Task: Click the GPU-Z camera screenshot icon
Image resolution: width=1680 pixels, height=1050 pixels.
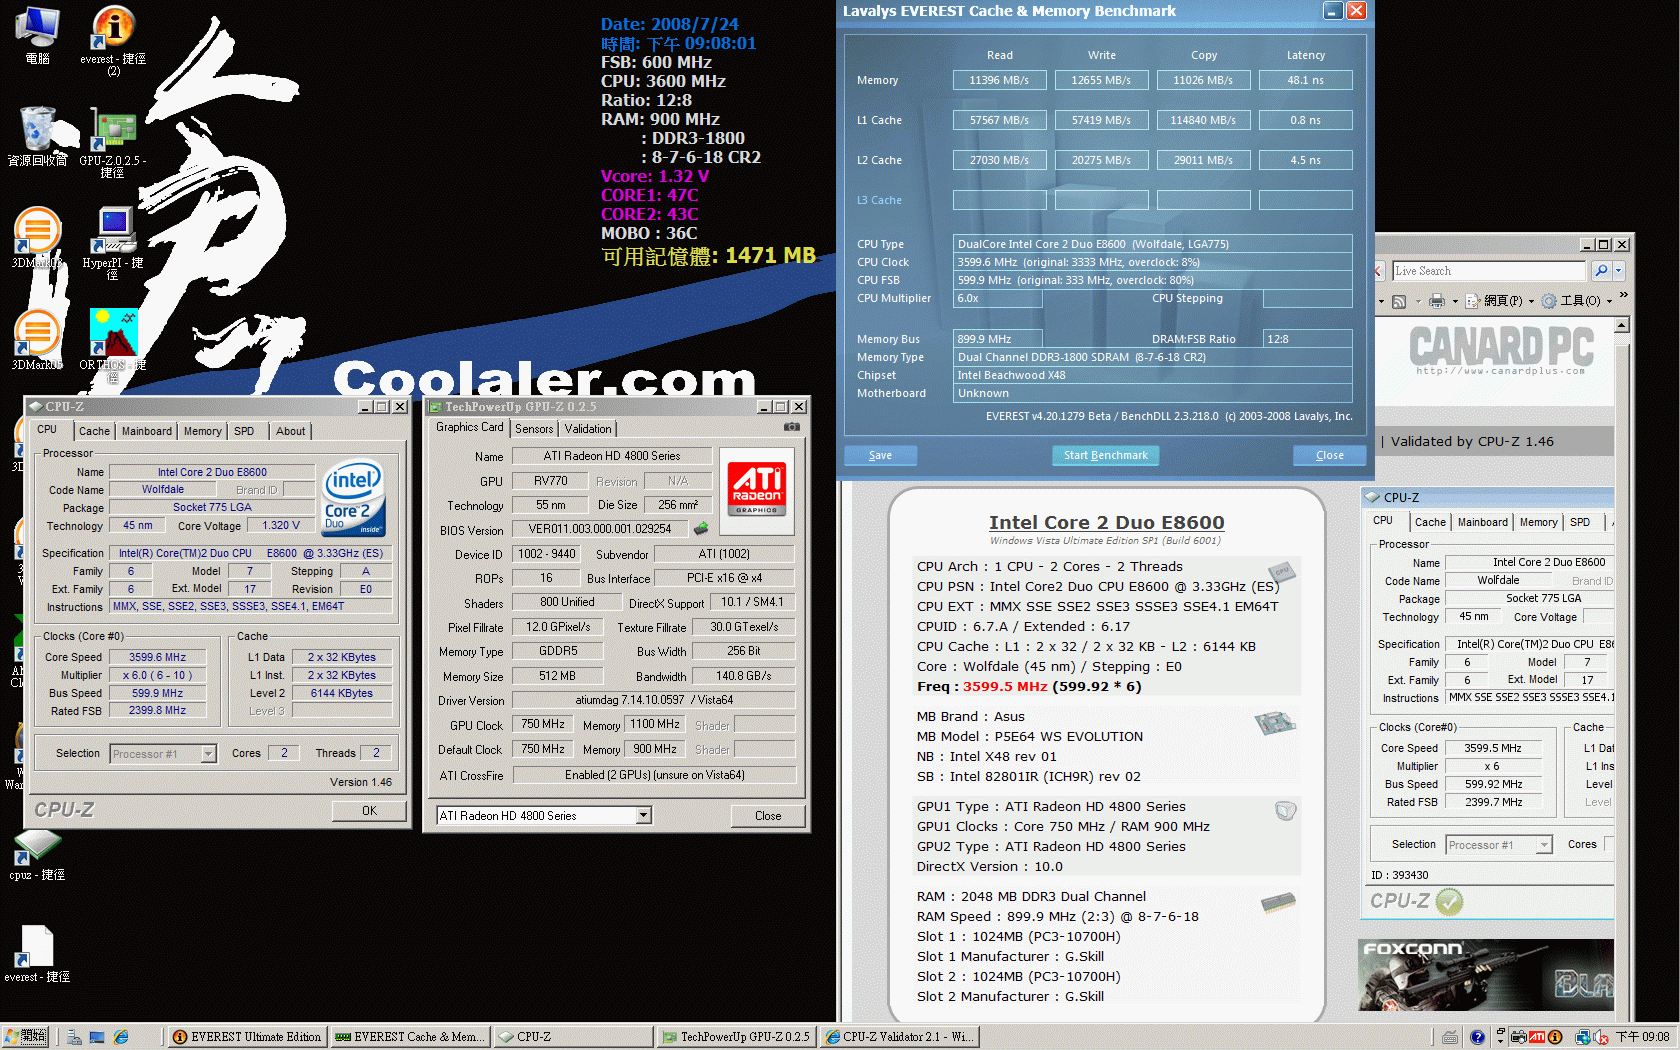Action: (x=792, y=427)
